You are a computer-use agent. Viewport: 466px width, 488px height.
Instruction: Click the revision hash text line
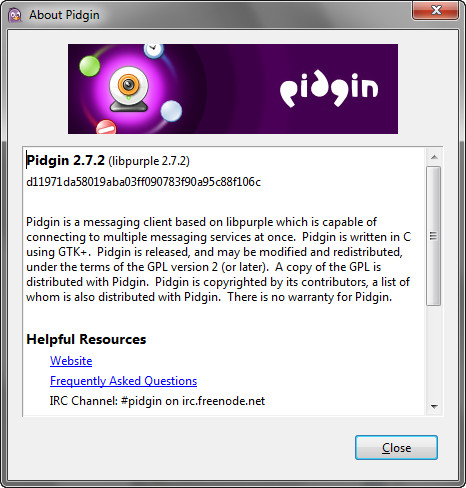tap(143, 182)
